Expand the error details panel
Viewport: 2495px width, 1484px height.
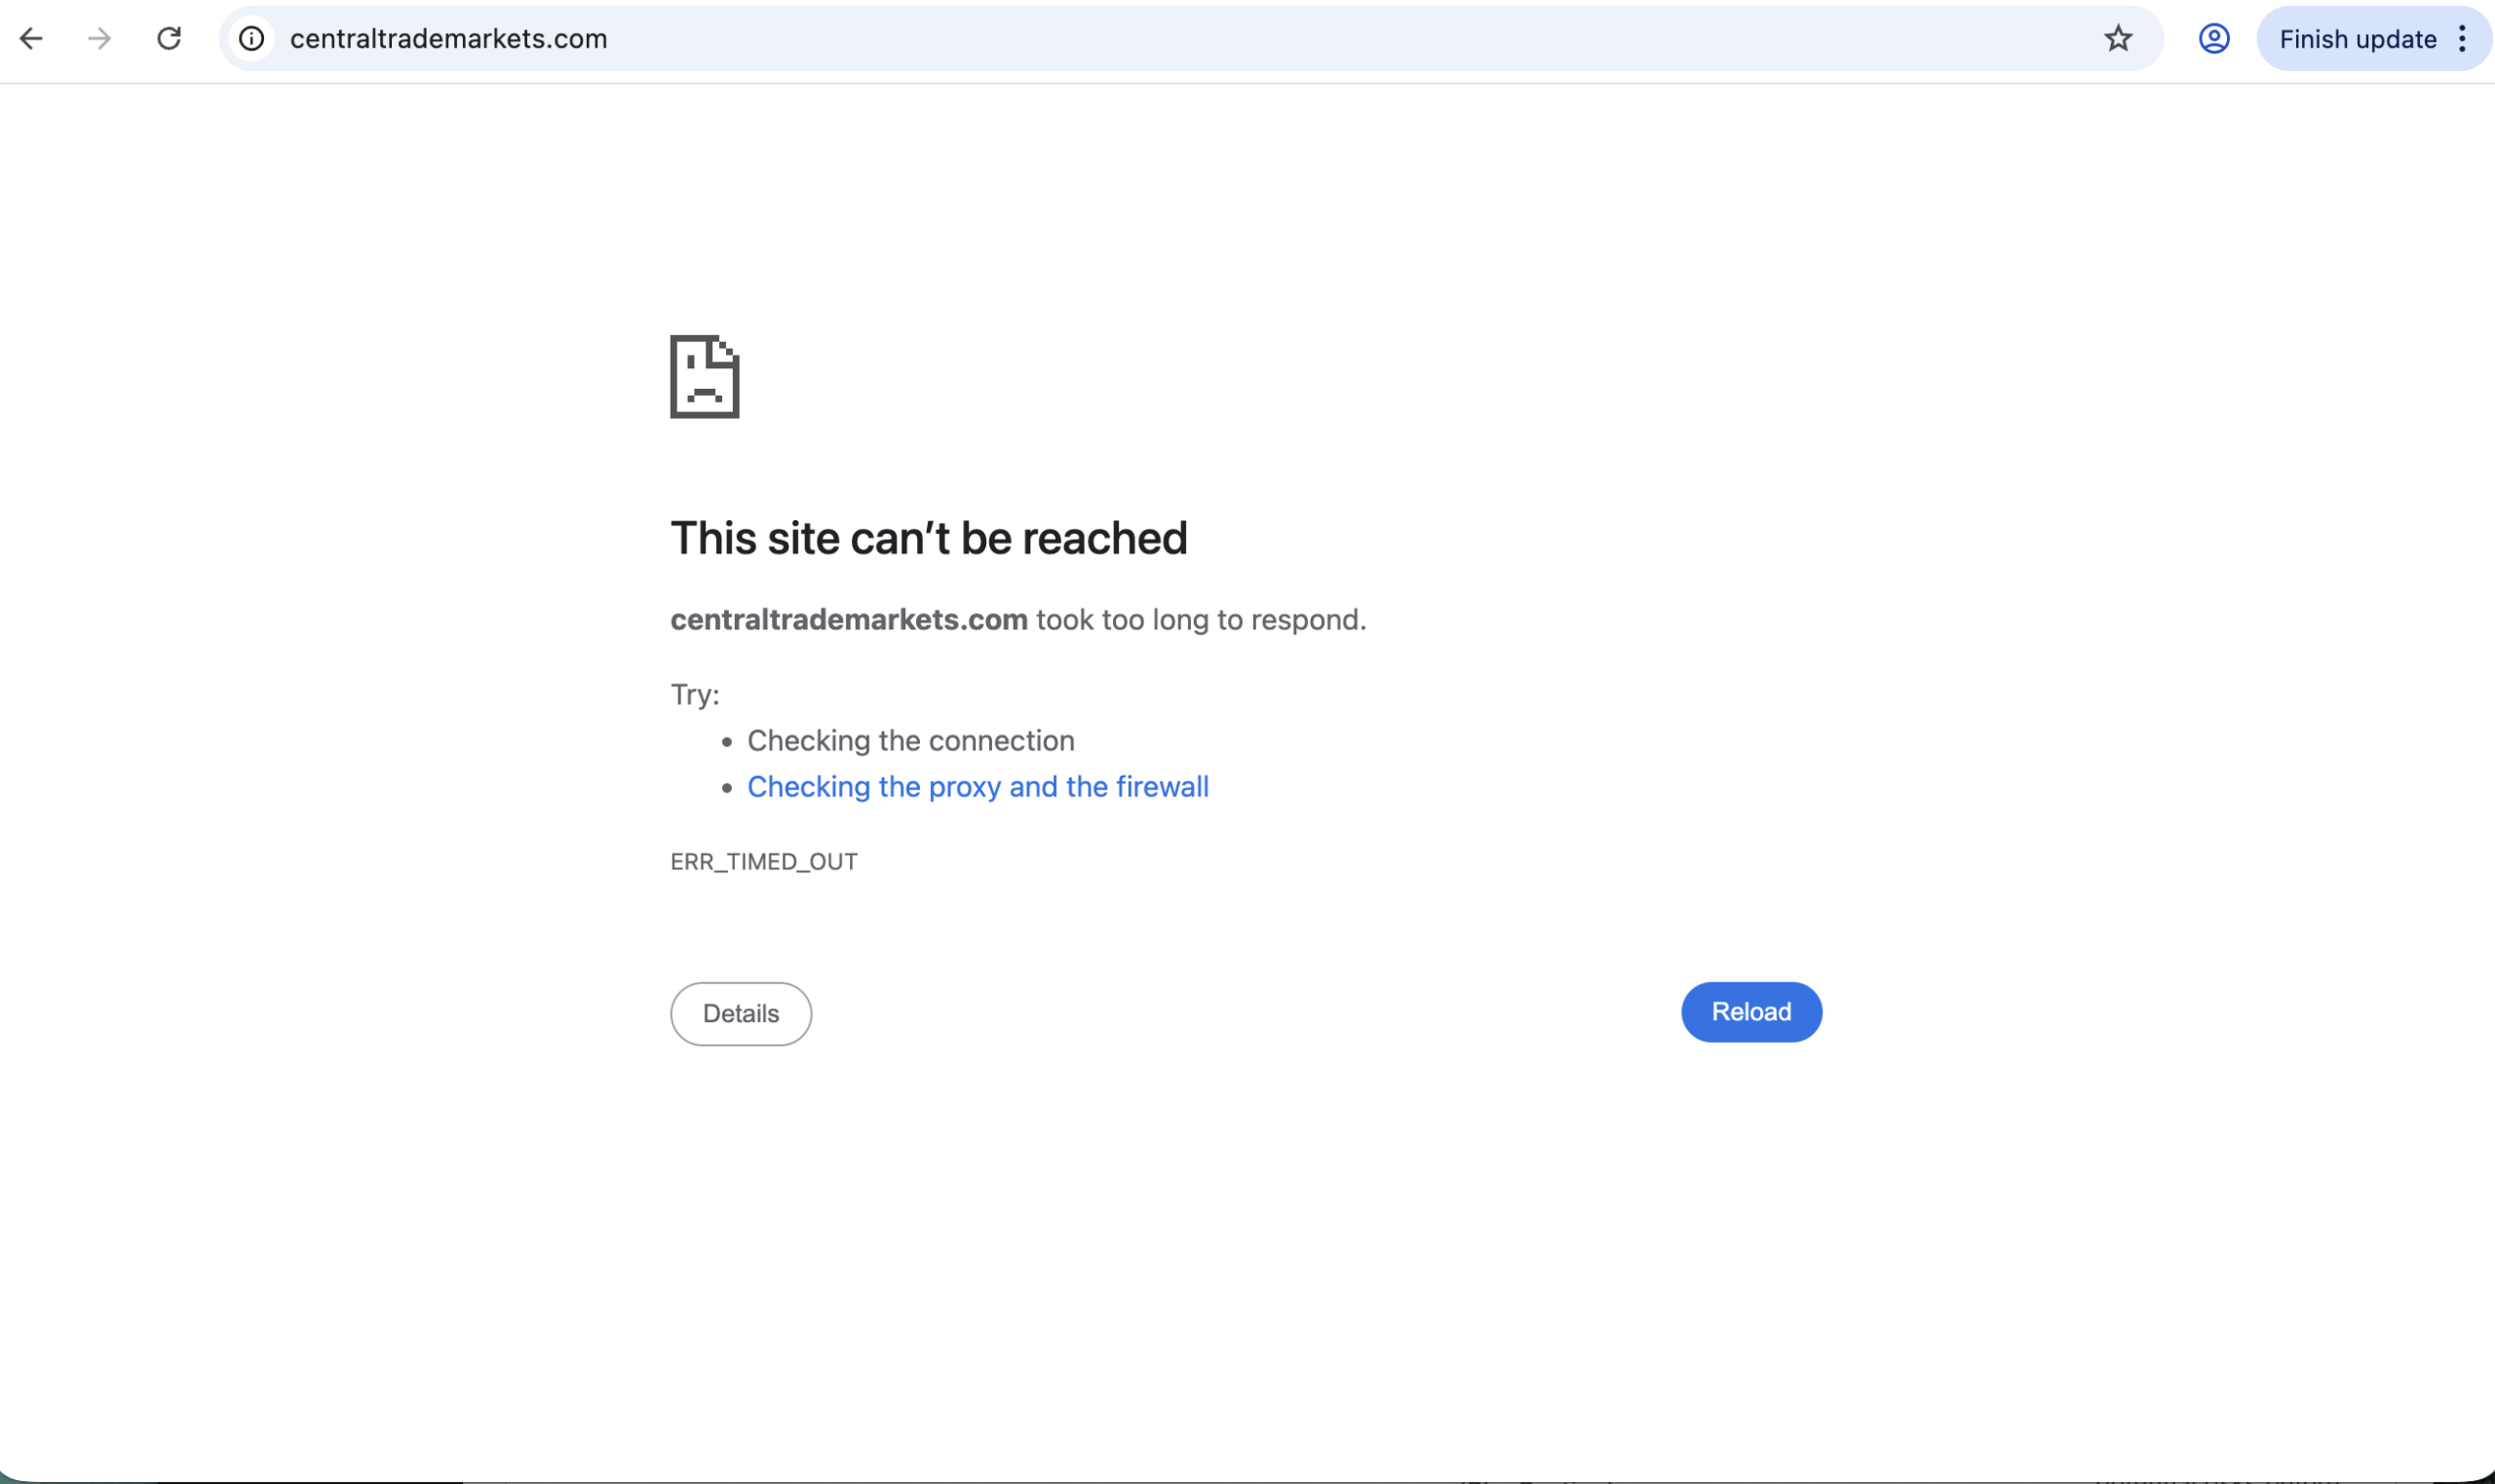740,1013
